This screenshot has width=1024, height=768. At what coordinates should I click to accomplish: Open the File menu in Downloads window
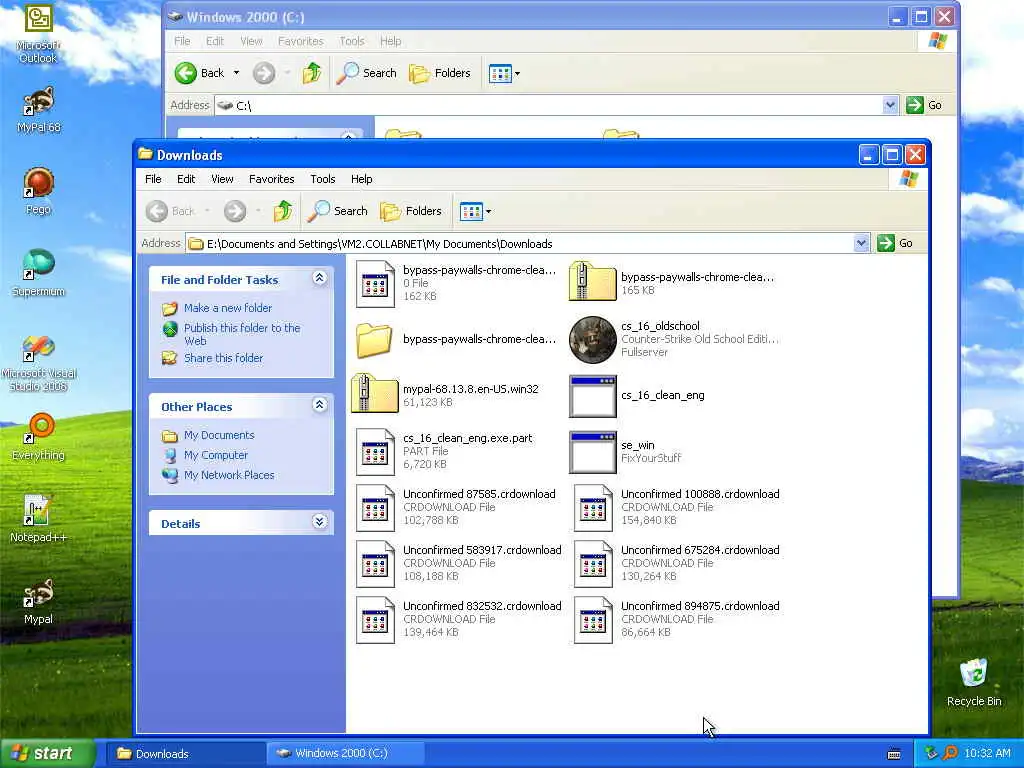(153, 179)
